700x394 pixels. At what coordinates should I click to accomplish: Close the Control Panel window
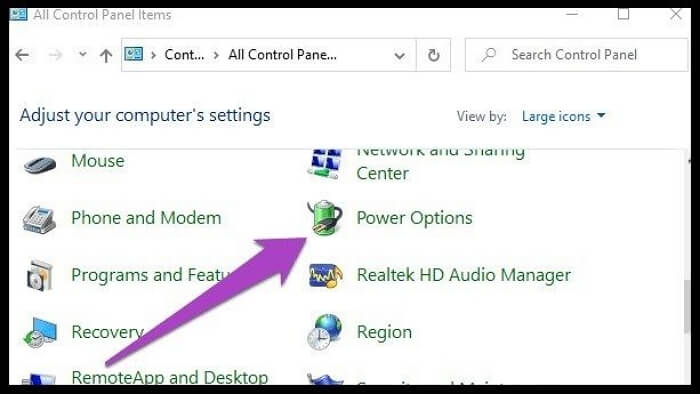click(x=675, y=14)
